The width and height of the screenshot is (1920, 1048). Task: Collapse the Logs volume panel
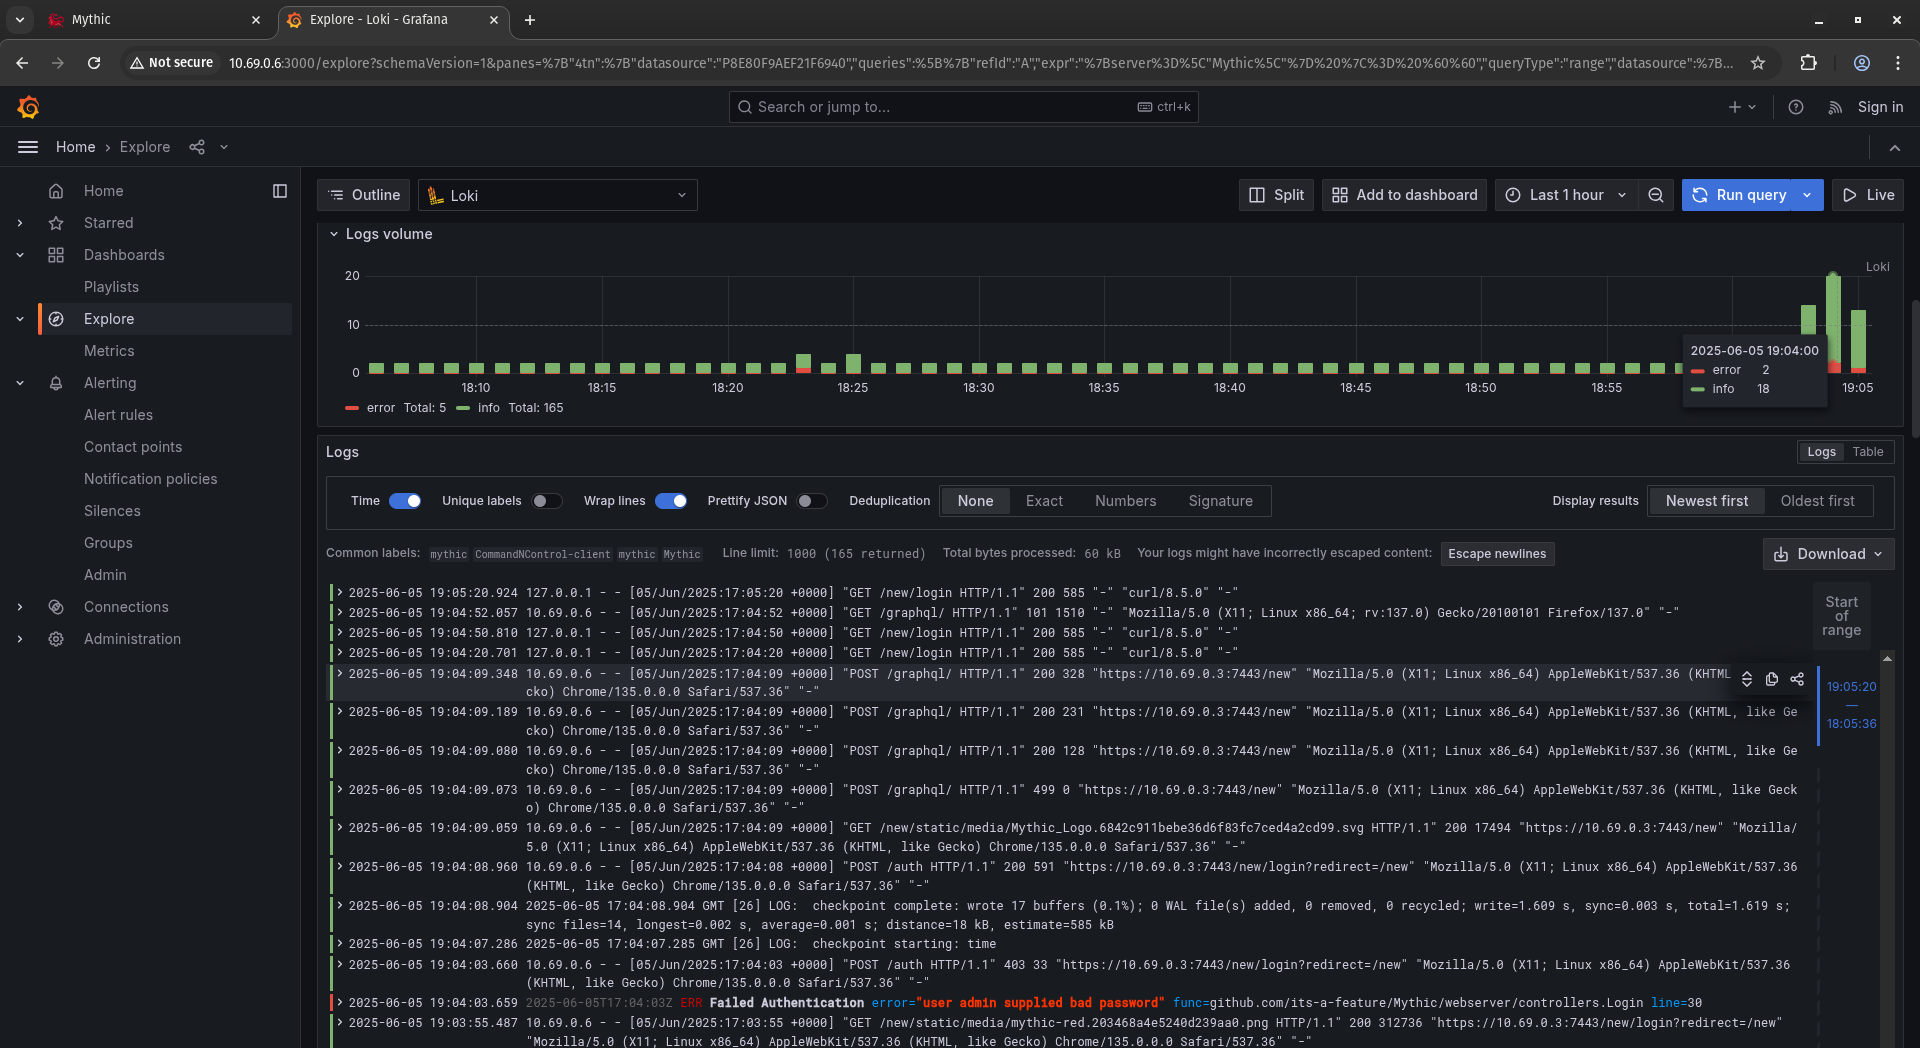coord(334,234)
